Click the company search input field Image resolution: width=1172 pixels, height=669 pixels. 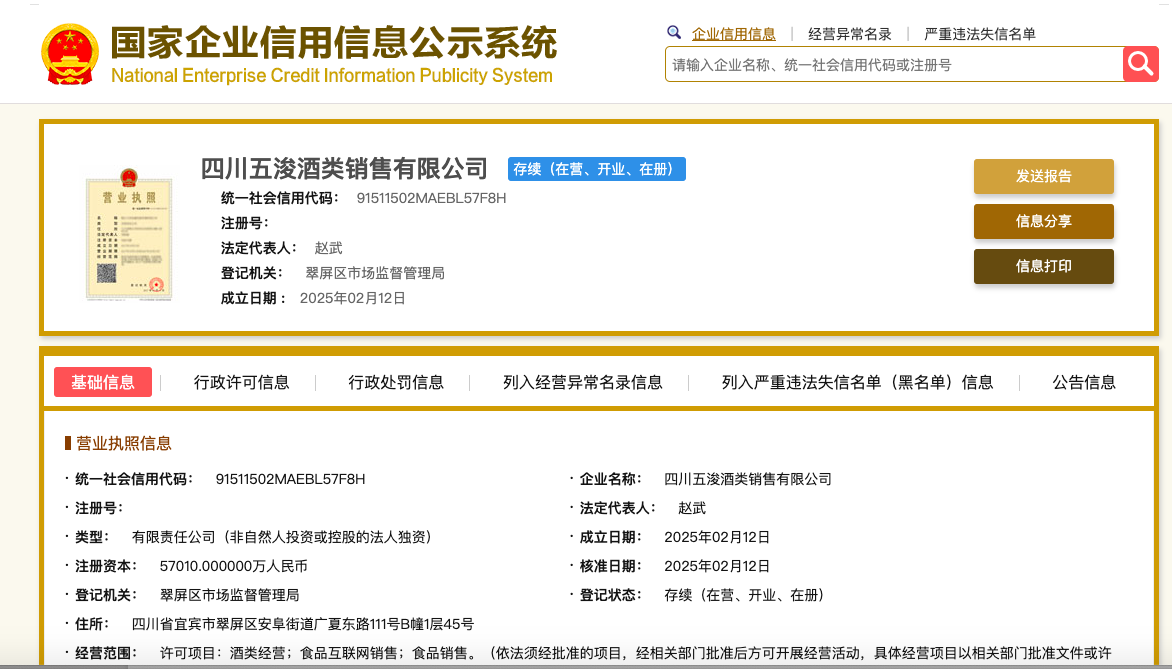tap(893, 65)
